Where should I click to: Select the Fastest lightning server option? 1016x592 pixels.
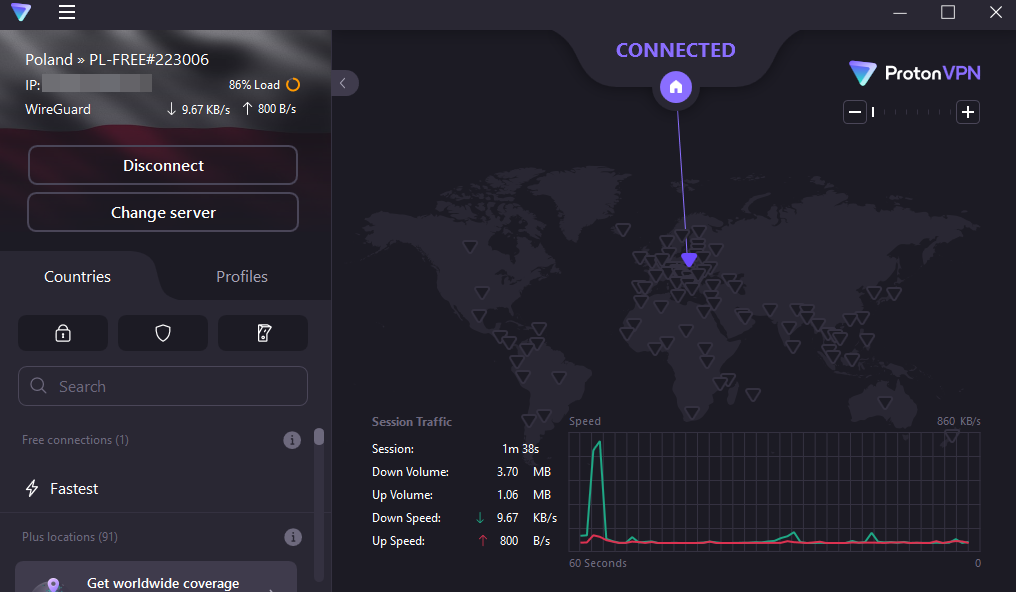pos(73,488)
